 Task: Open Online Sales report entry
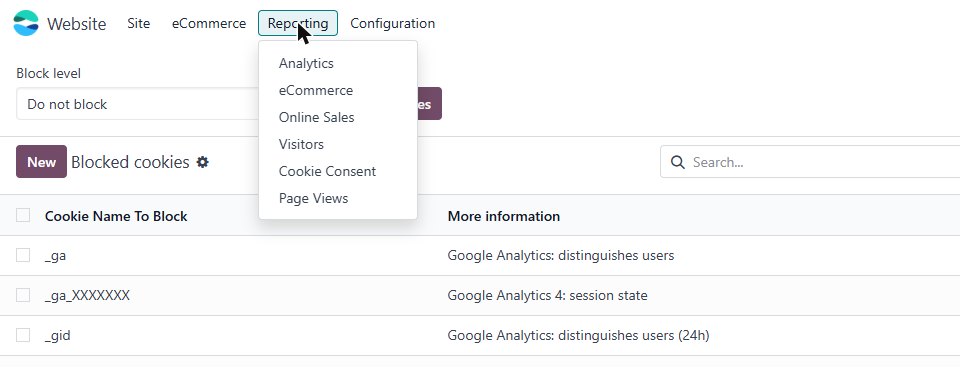point(317,118)
